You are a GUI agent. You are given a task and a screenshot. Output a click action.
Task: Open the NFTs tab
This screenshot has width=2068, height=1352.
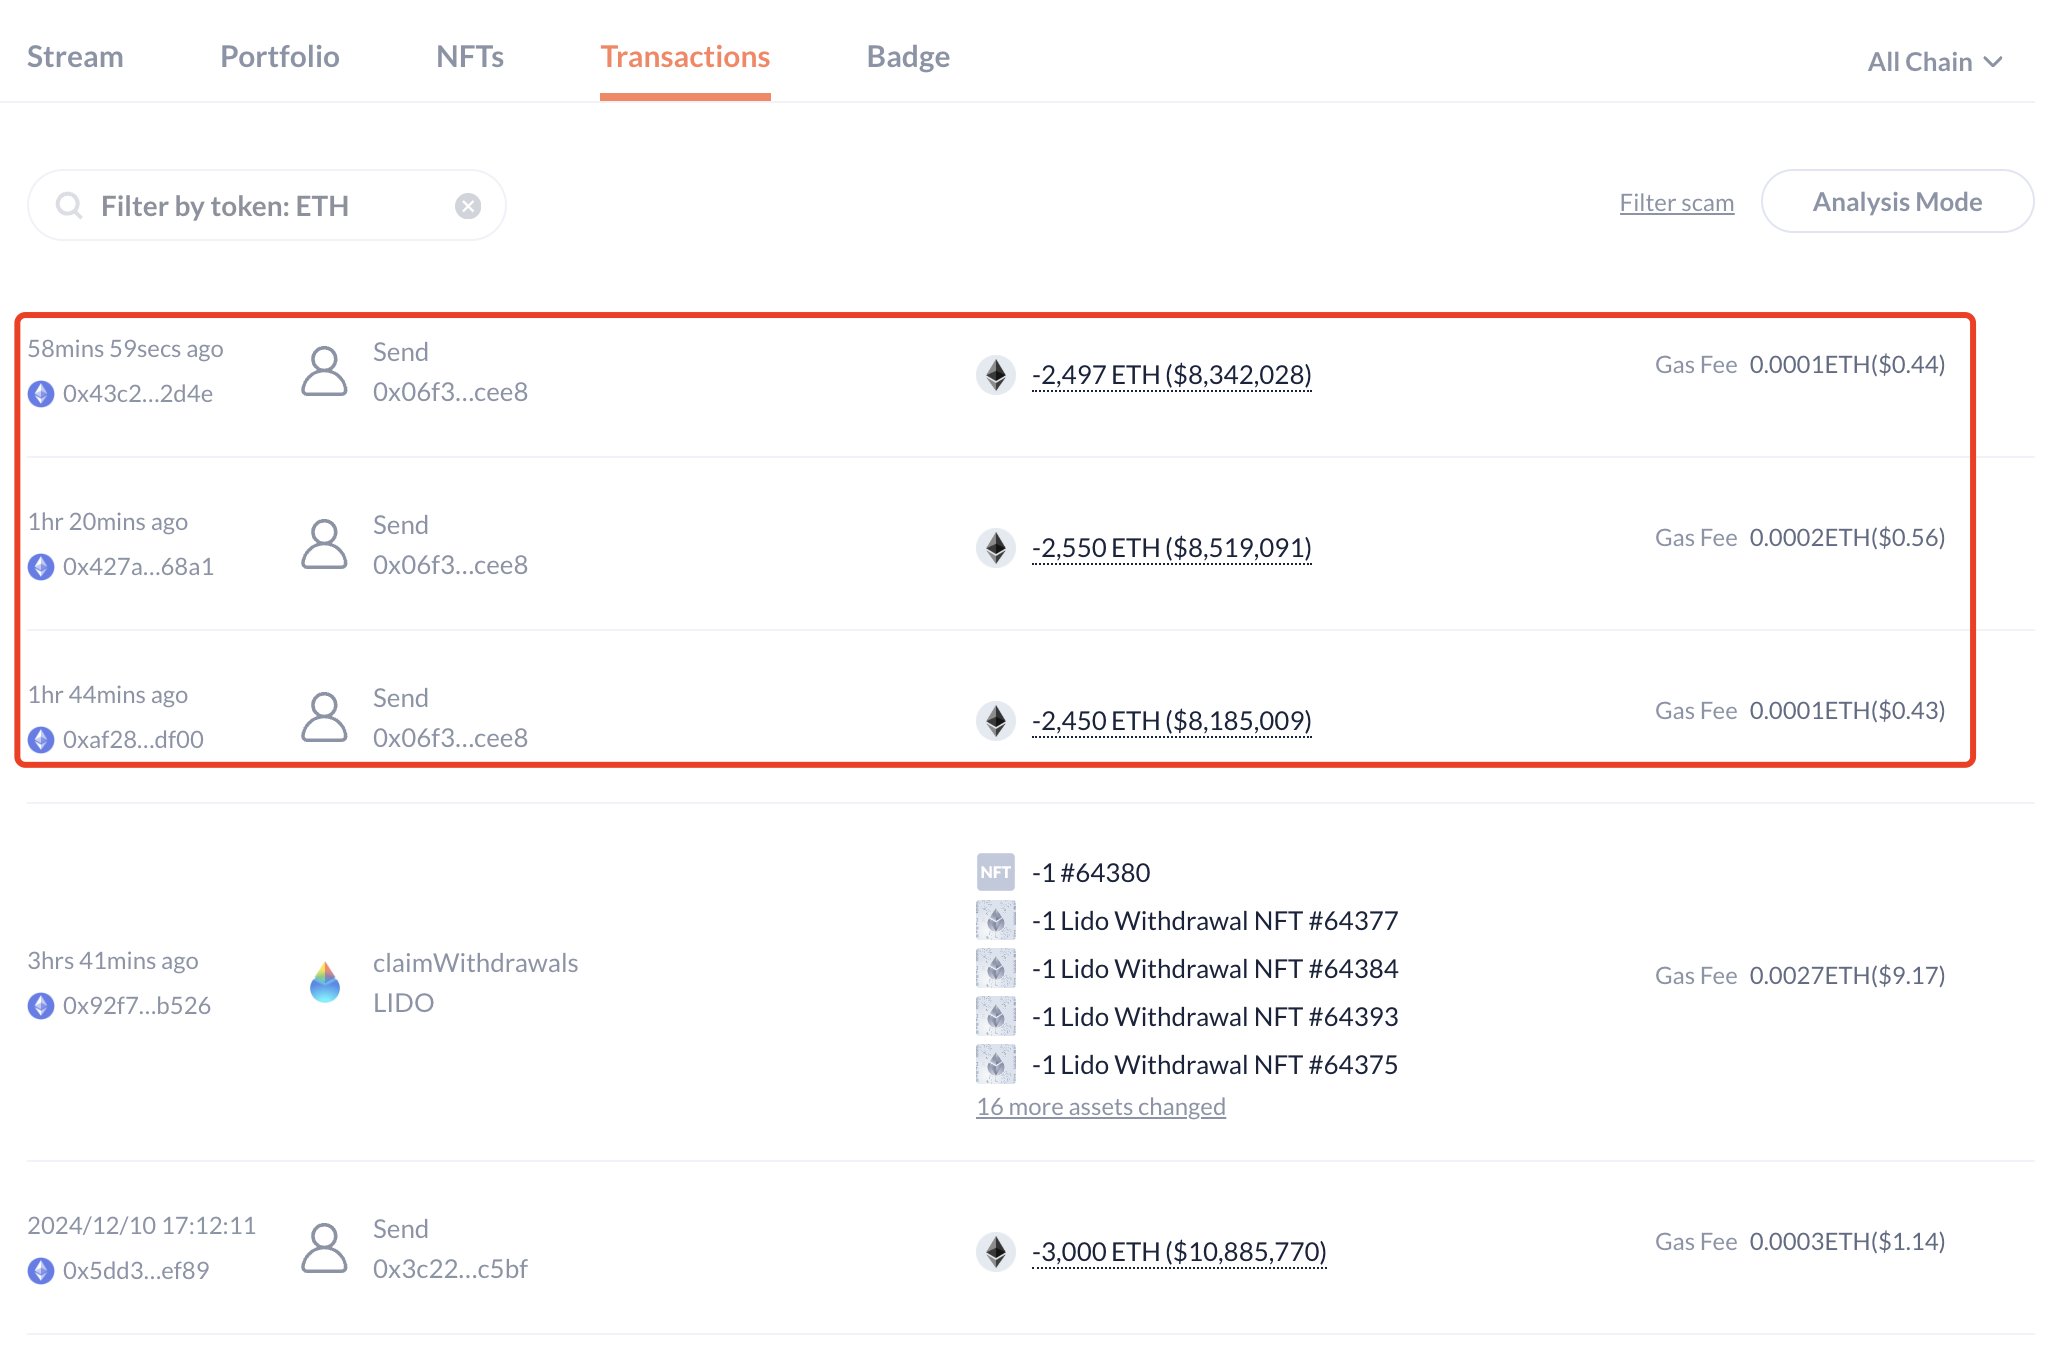470,57
